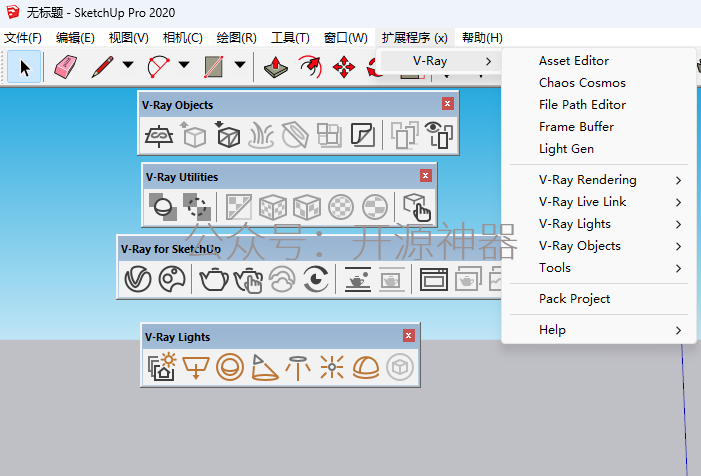Select the arrow Select tool
701x476 pixels.
pos(25,67)
